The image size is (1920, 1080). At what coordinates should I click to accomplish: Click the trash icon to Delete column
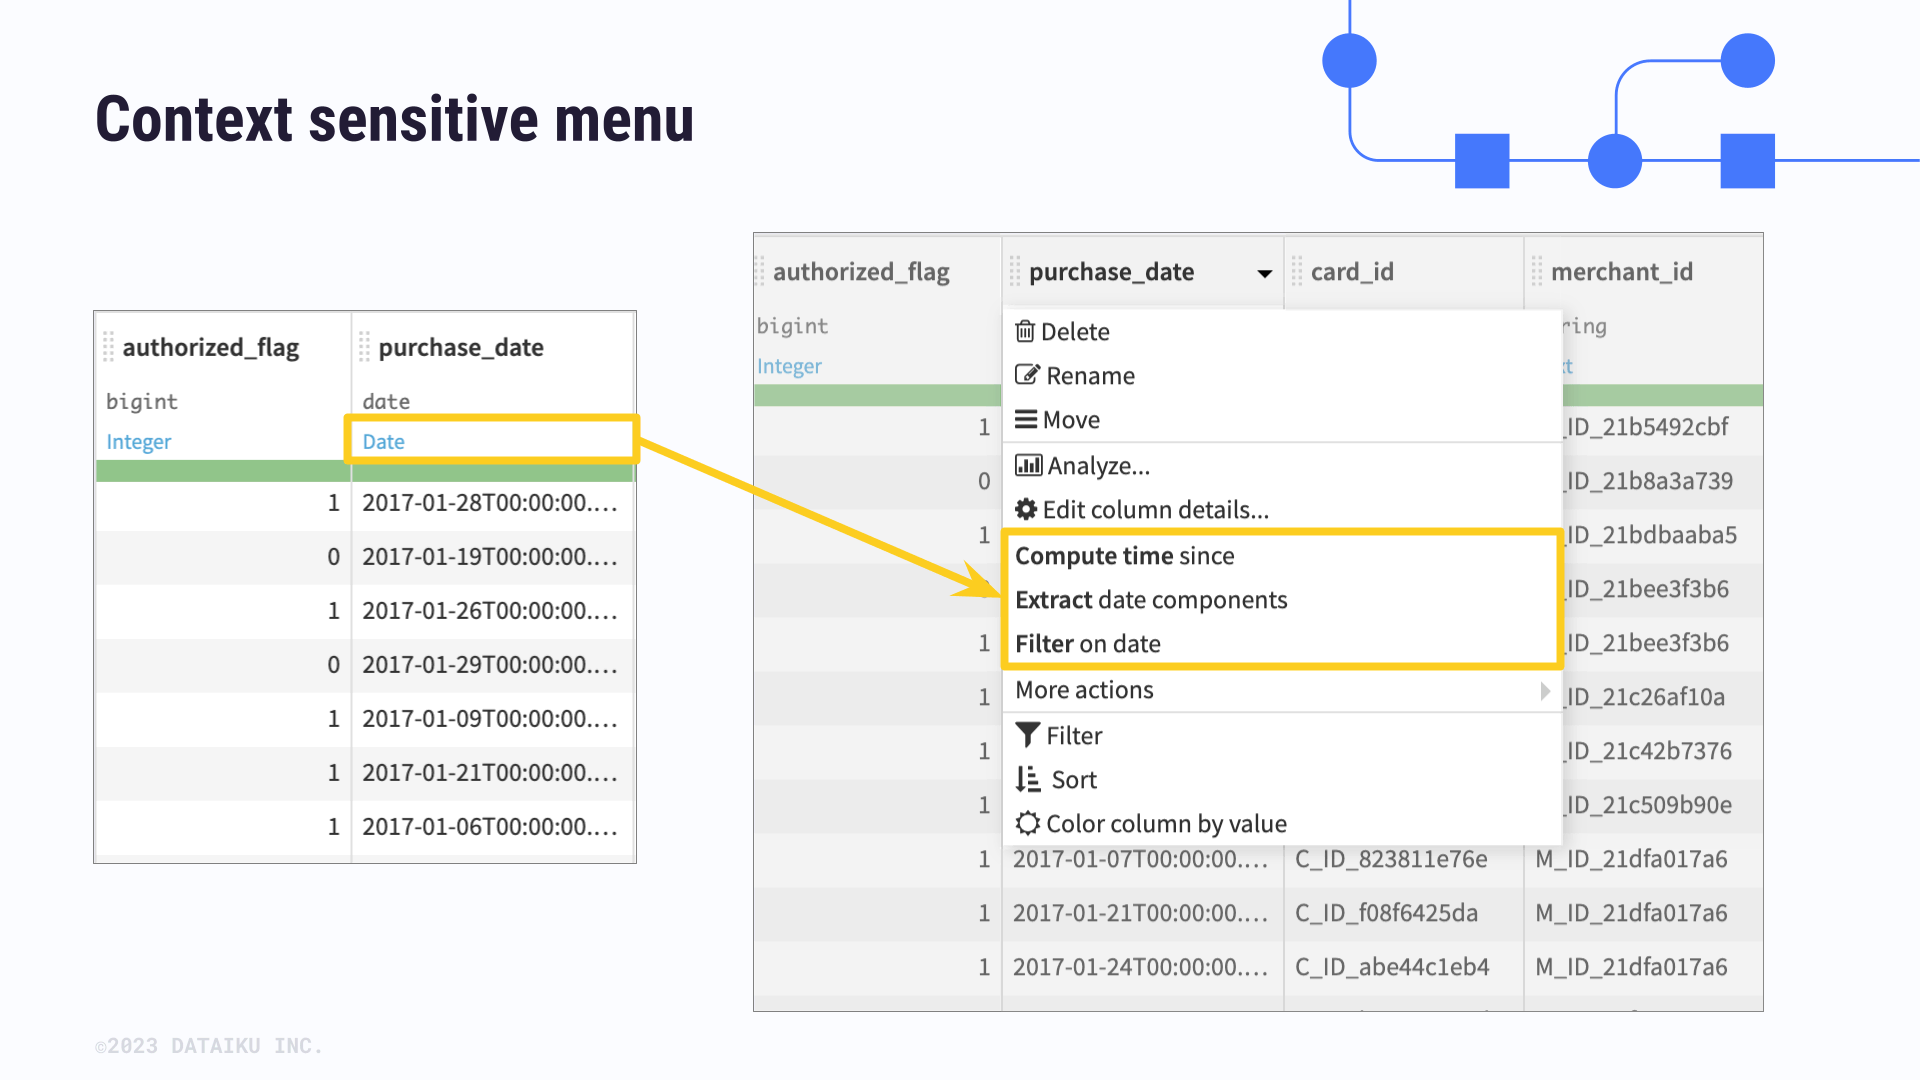tap(1026, 331)
